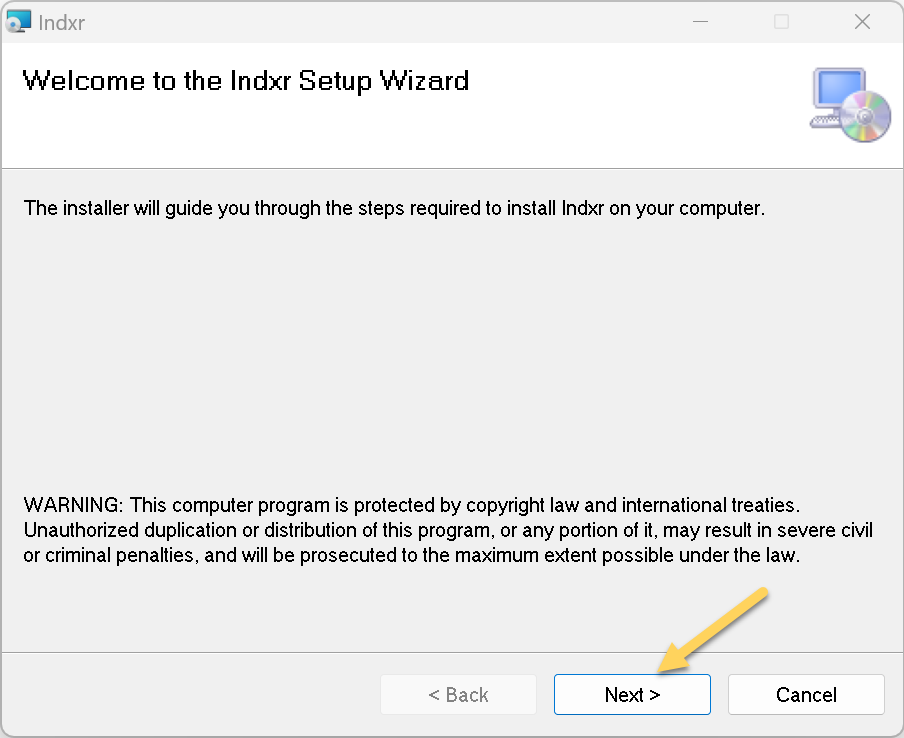Click the installer guide description sentence

pyautogui.click(x=394, y=208)
